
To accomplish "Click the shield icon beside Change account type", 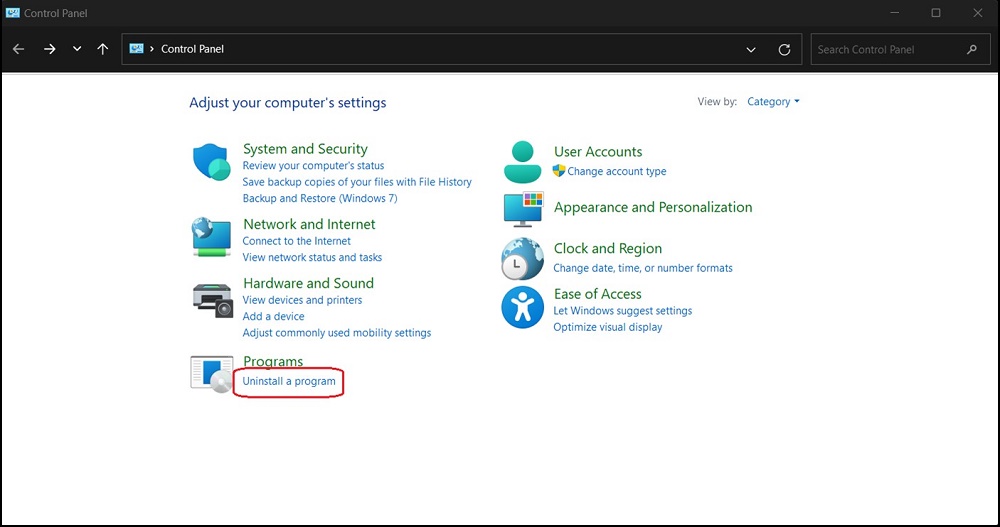I will click(559, 170).
